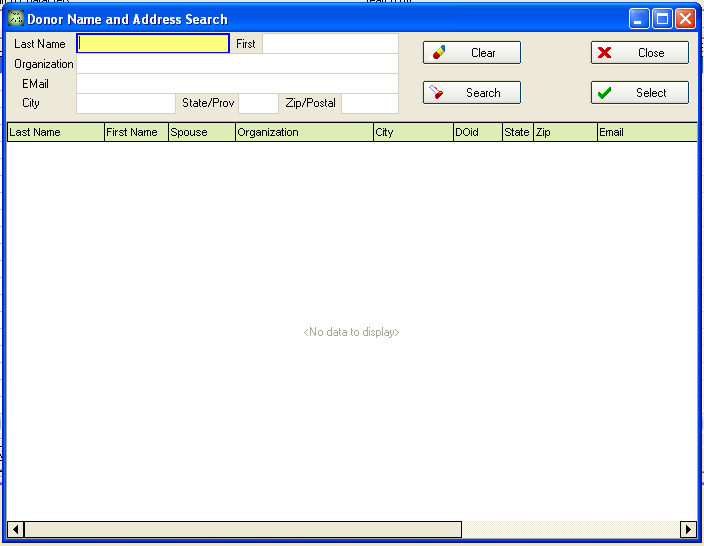704x546 pixels.
Task: Focus the State/Prov field
Action: coord(258,104)
